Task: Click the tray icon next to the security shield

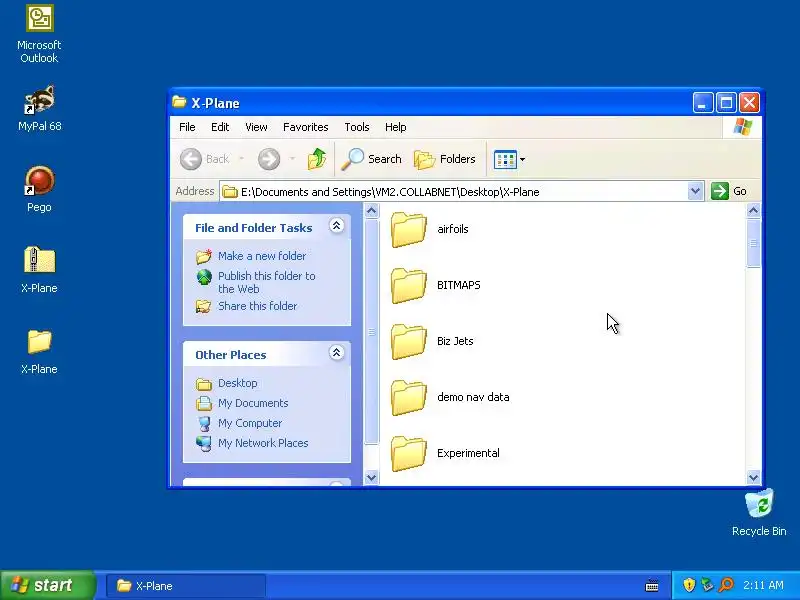Action: [x=707, y=585]
